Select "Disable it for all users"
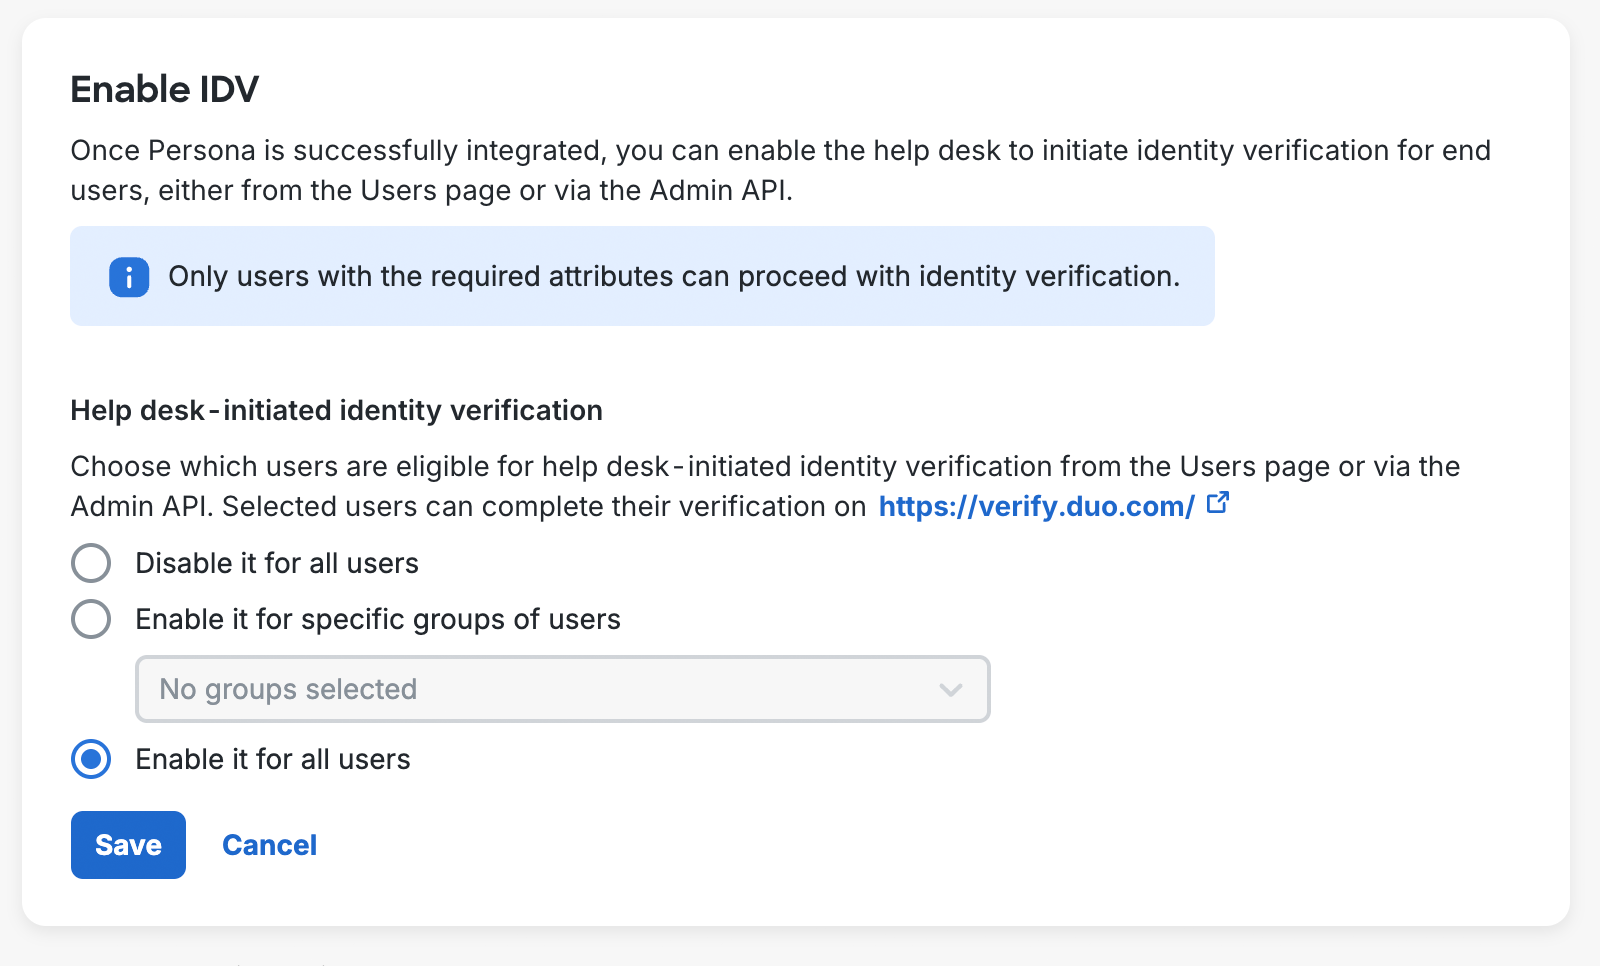 90,563
